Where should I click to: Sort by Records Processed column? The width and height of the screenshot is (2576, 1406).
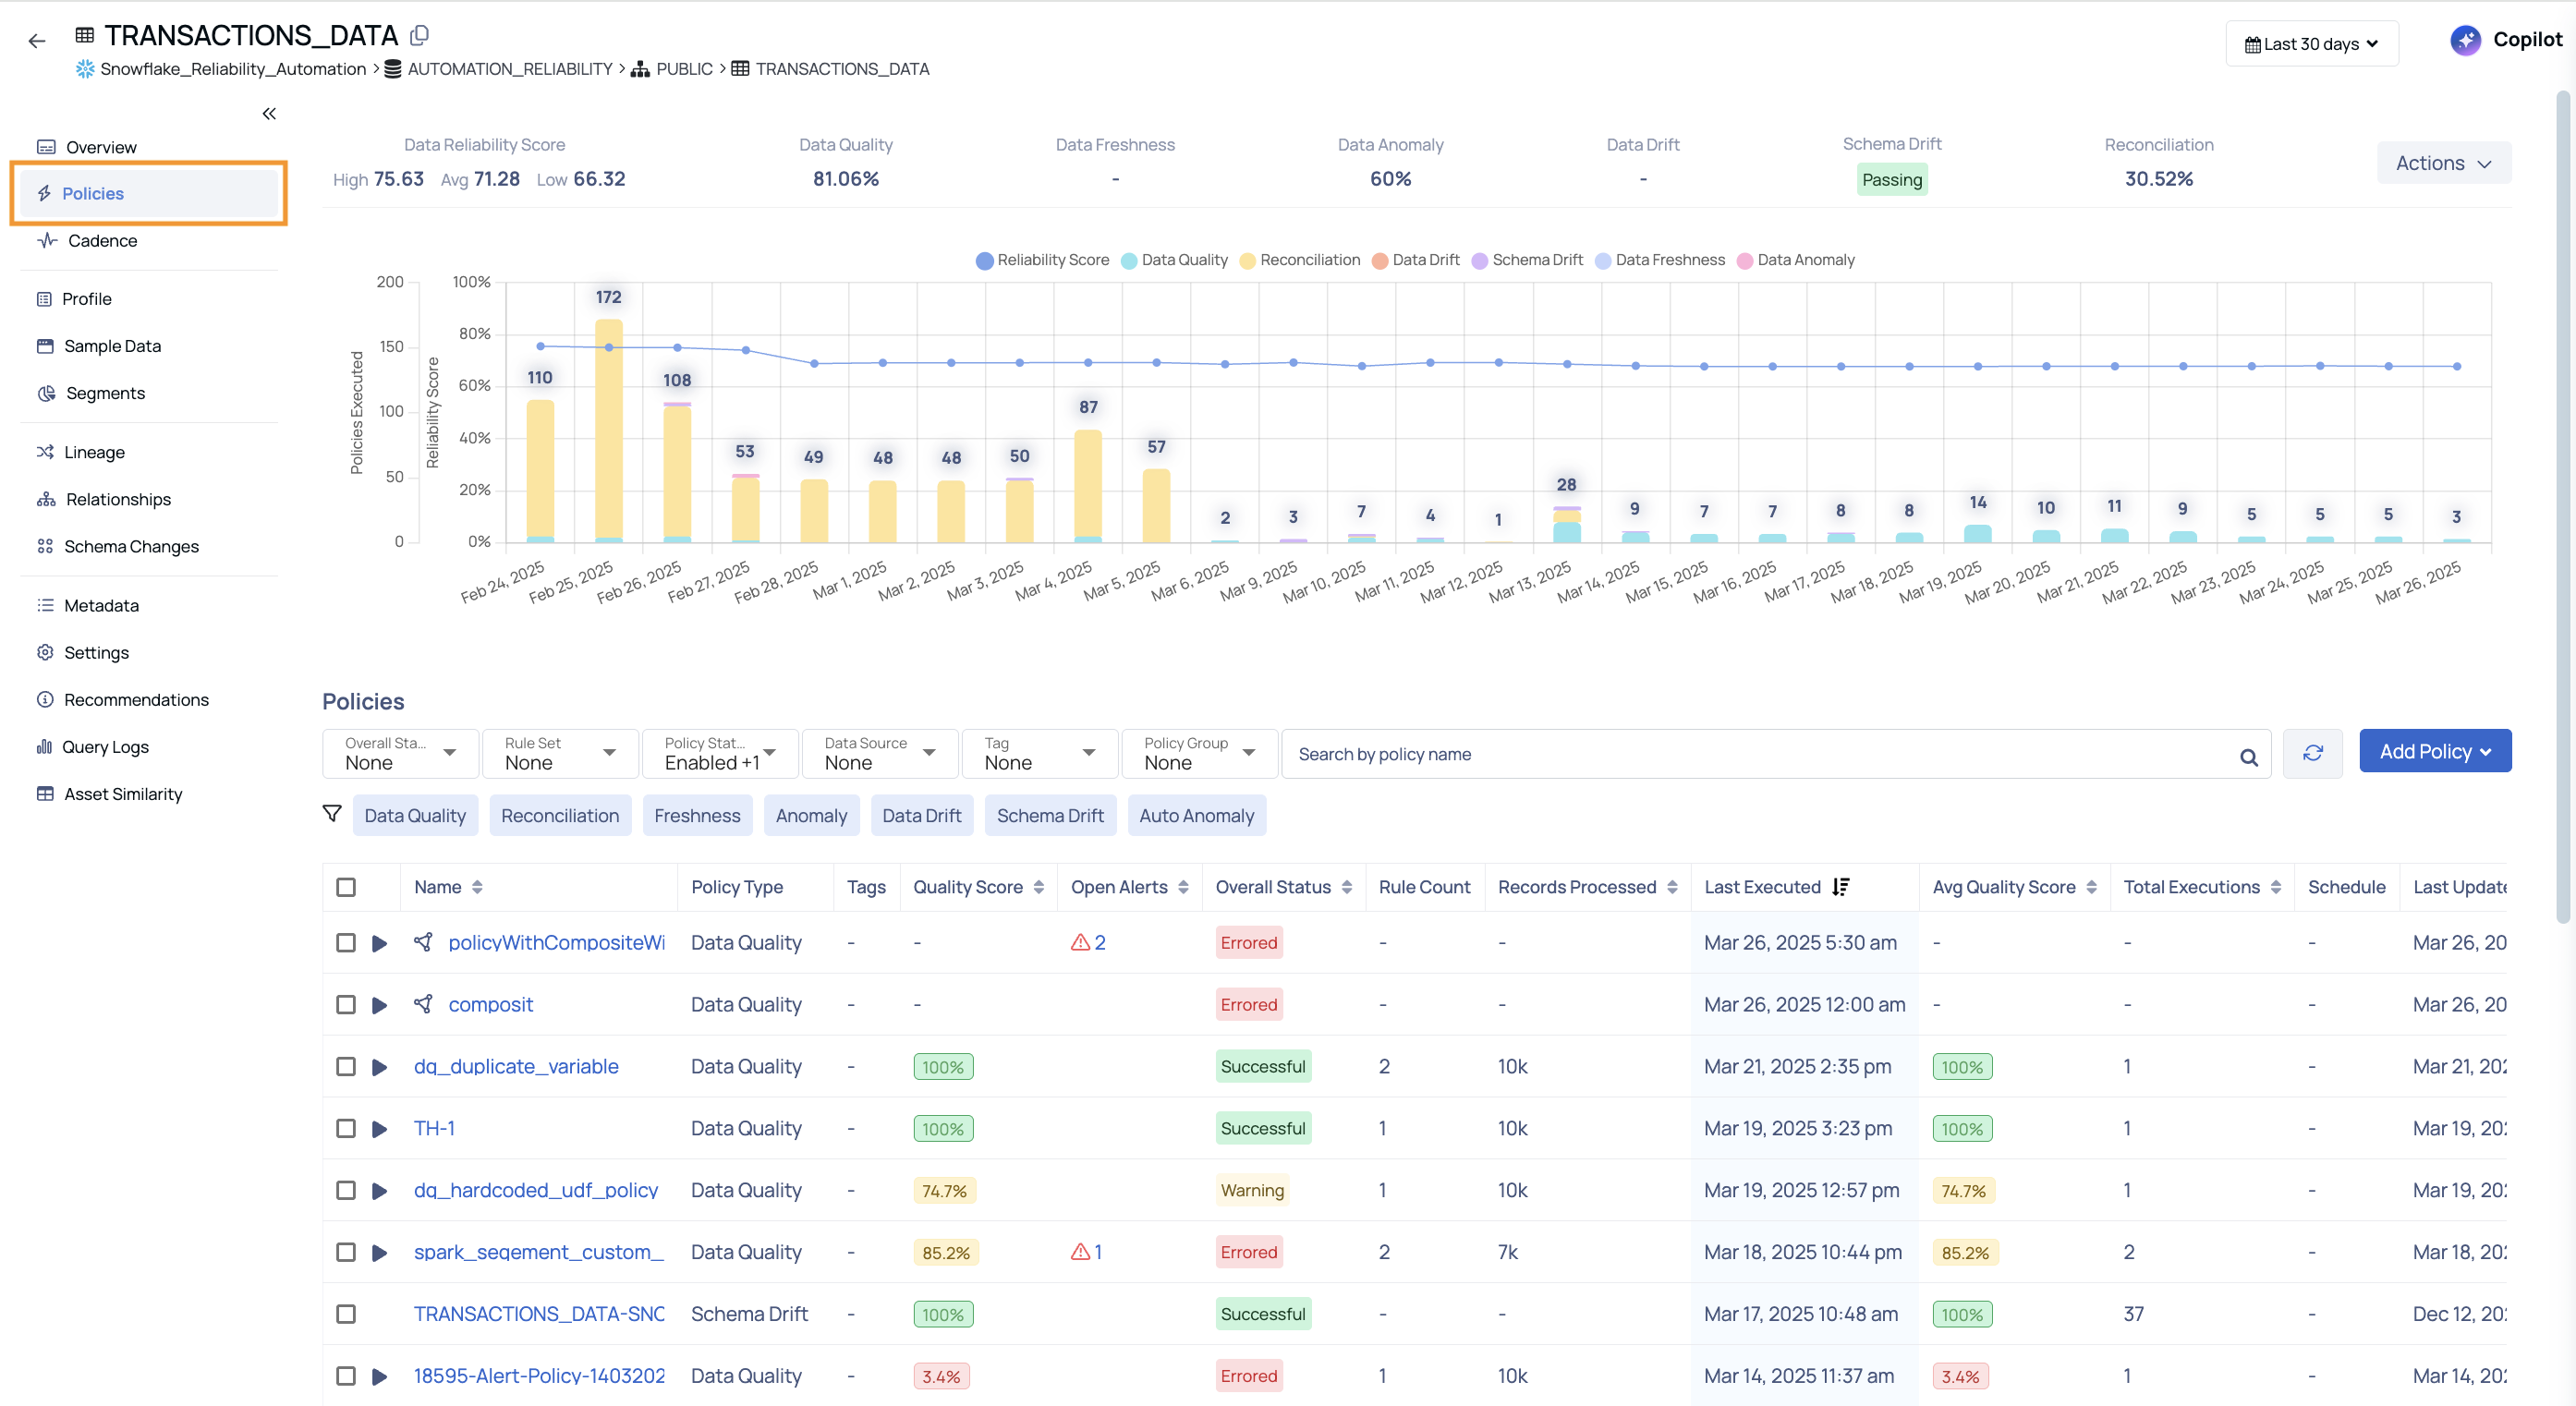click(1672, 887)
